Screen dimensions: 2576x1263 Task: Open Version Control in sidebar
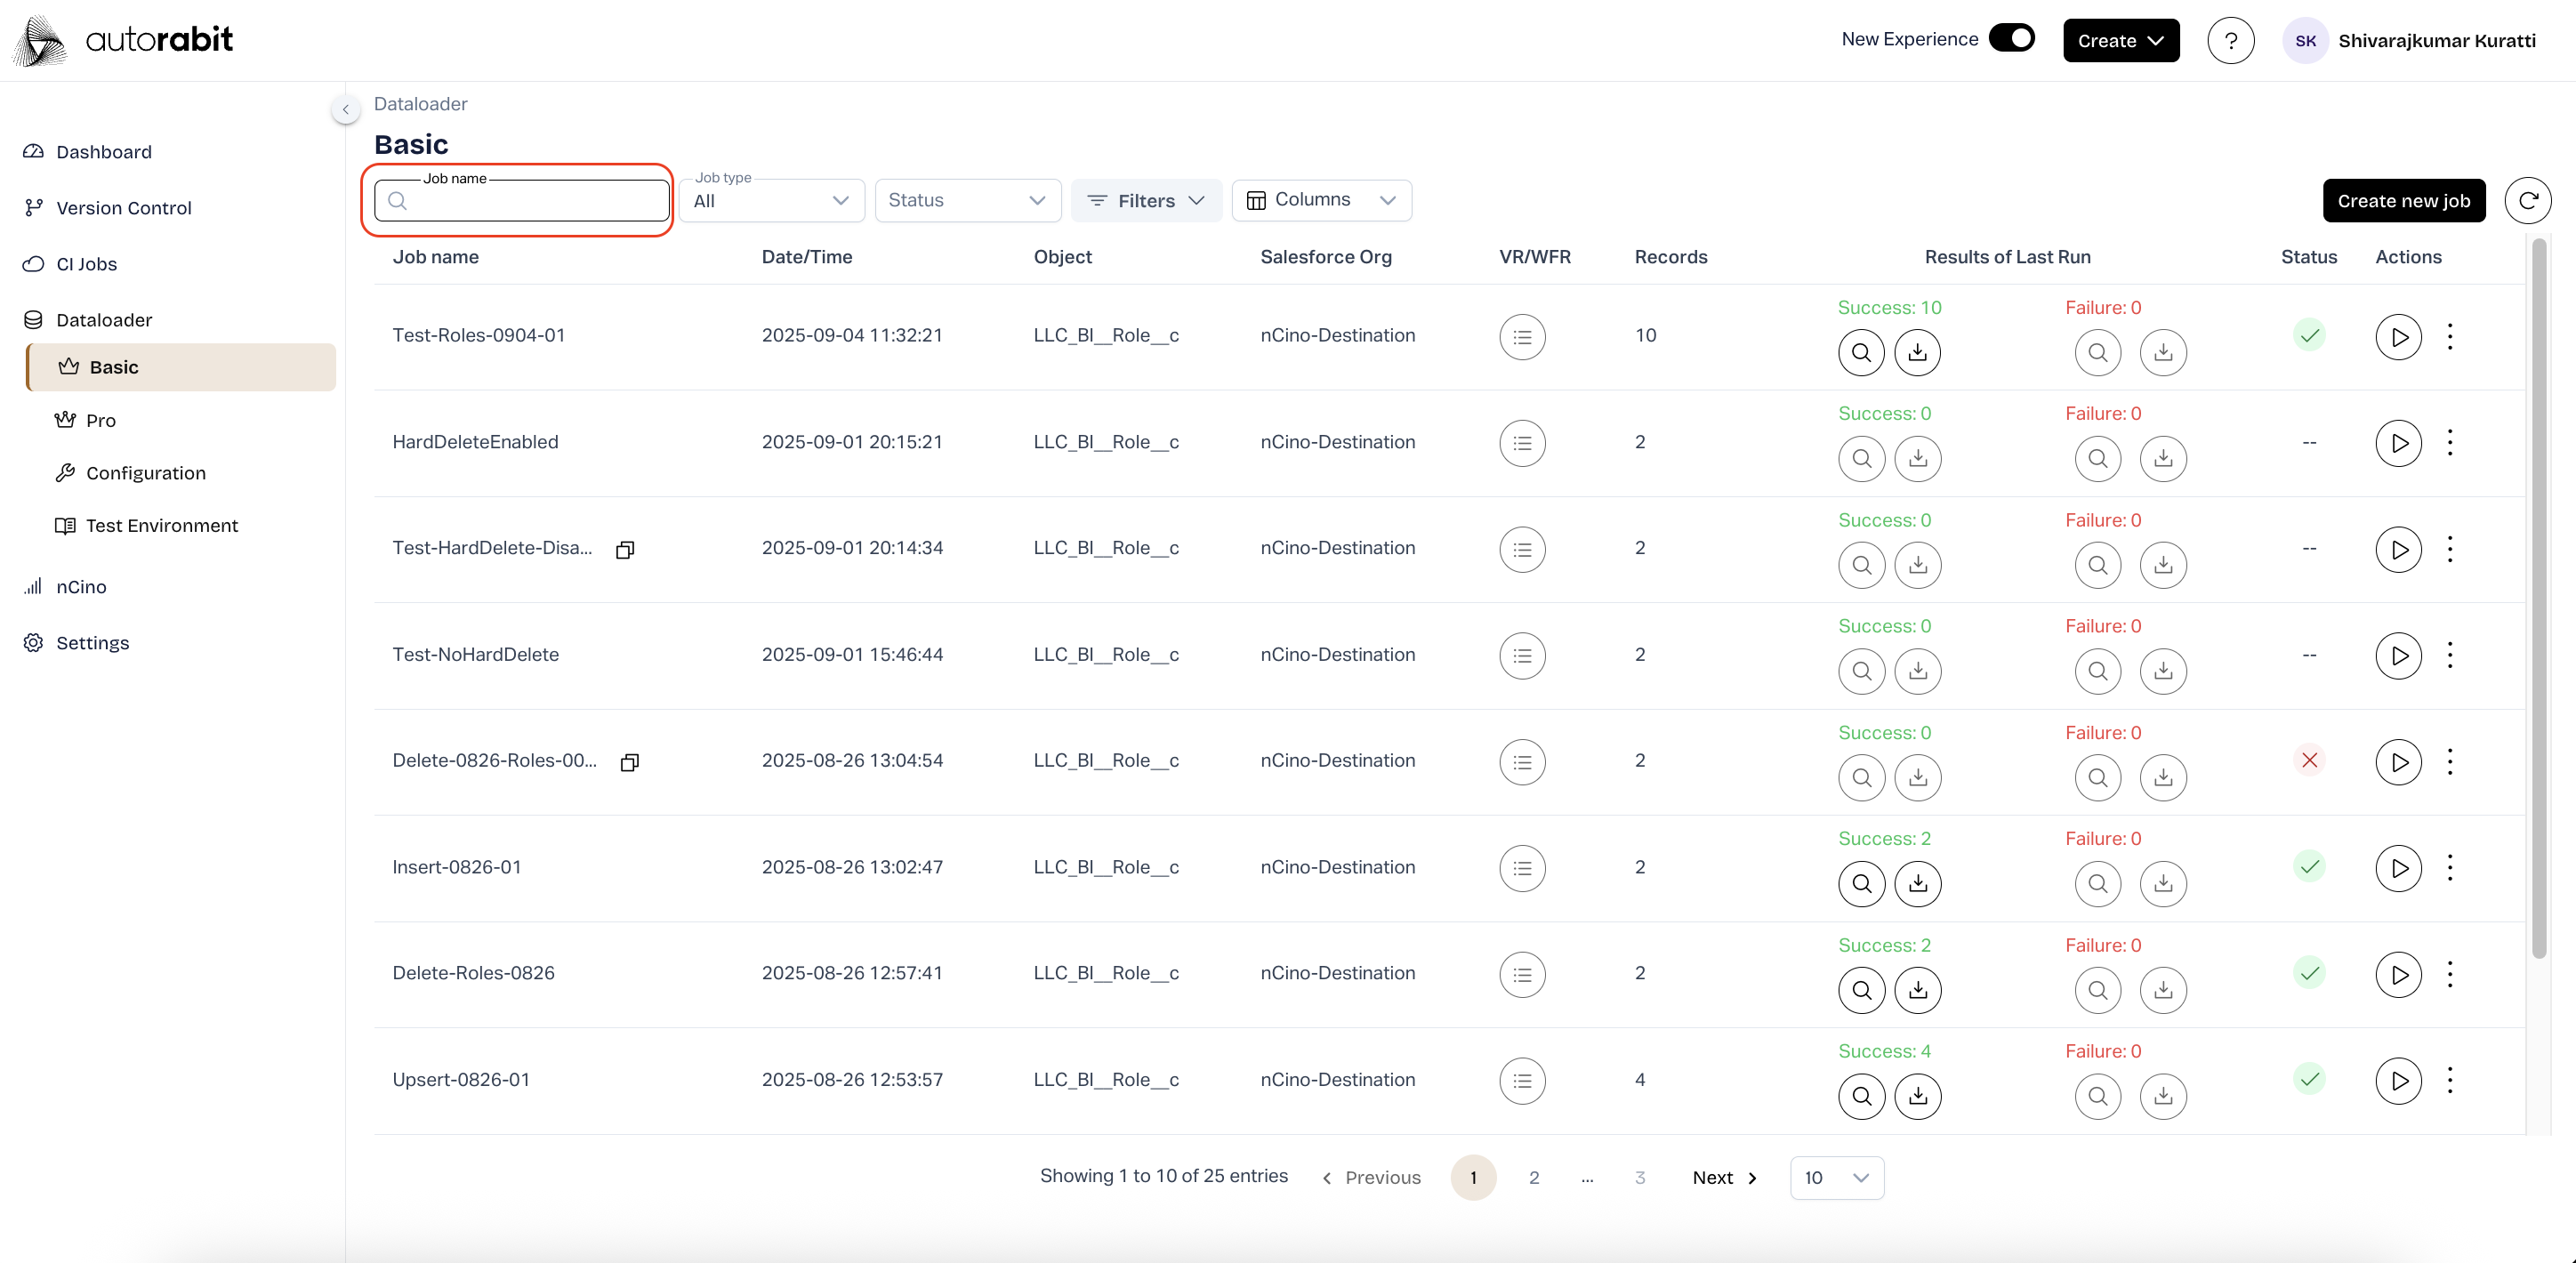pyautogui.click(x=123, y=208)
